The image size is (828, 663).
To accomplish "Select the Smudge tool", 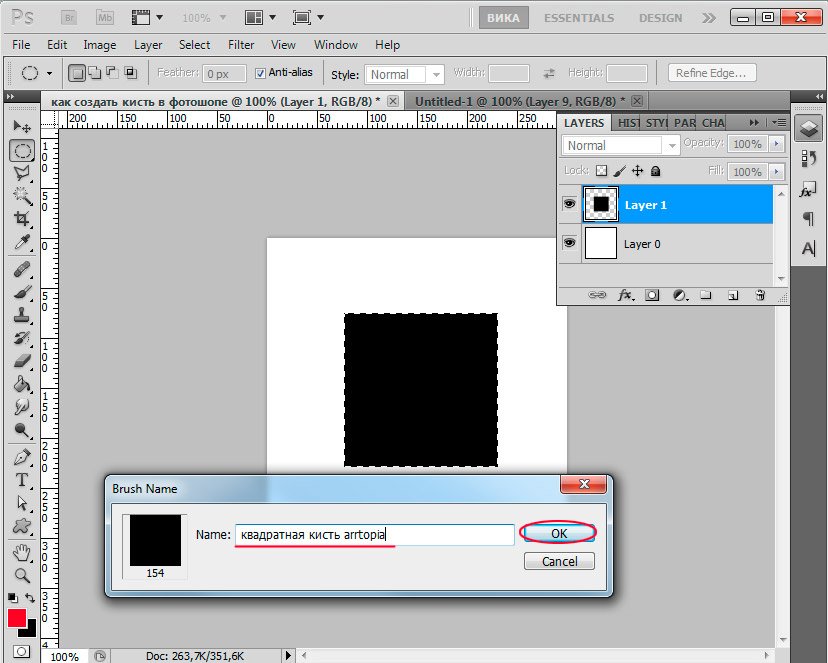I will coord(22,407).
